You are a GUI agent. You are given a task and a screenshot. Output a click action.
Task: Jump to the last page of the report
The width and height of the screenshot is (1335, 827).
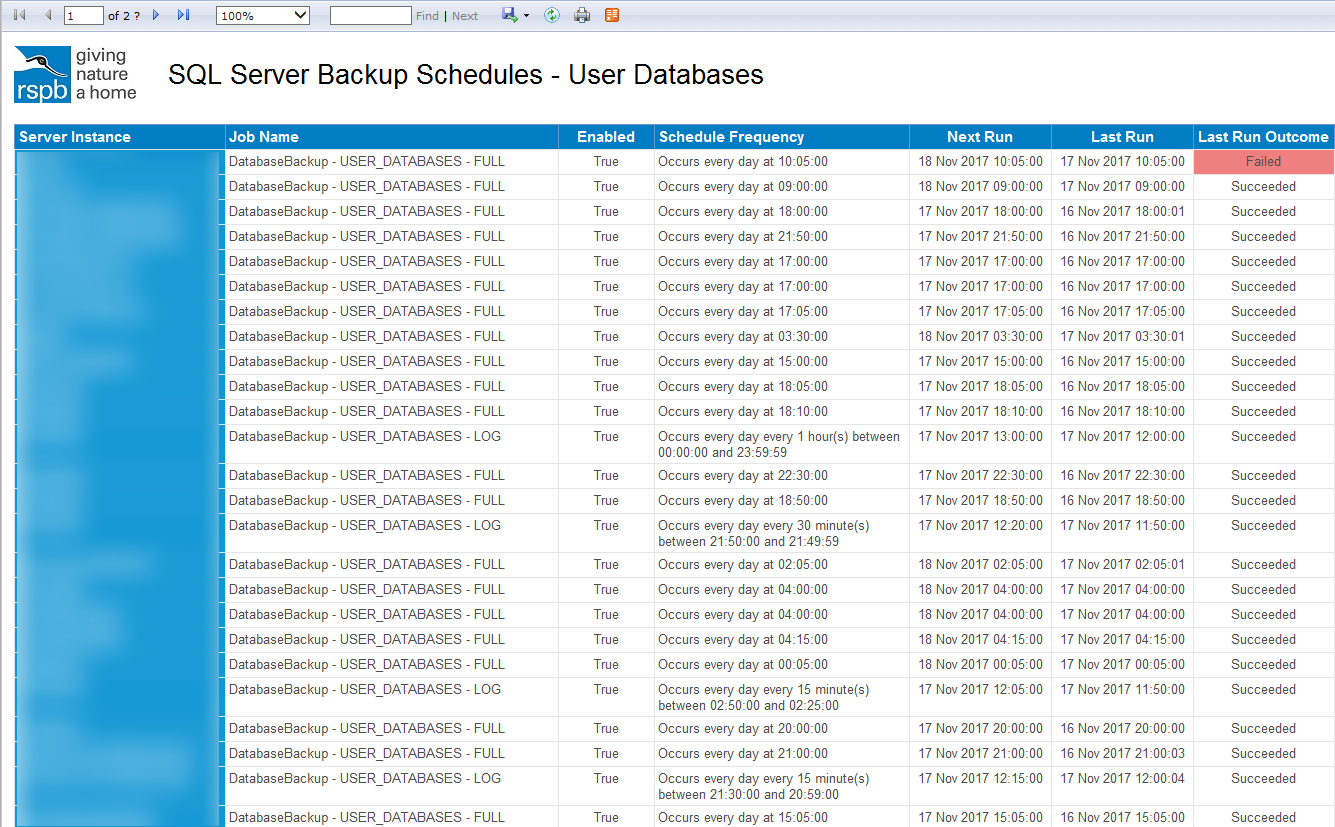pyautogui.click(x=182, y=15)
